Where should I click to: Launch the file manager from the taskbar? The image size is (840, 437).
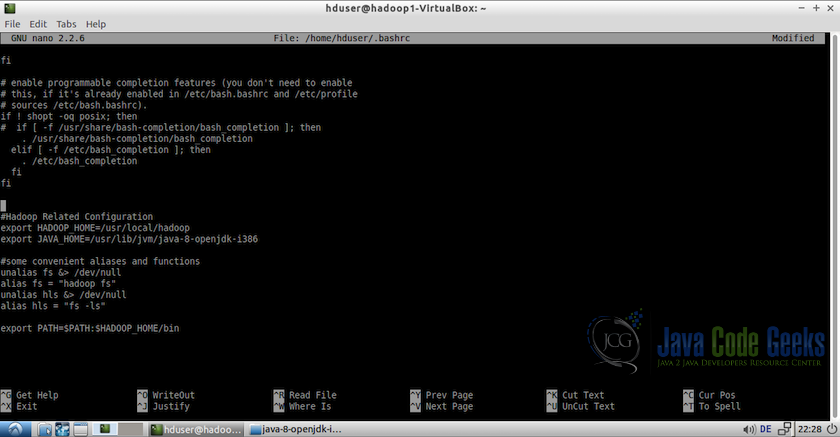pos(45,429)
